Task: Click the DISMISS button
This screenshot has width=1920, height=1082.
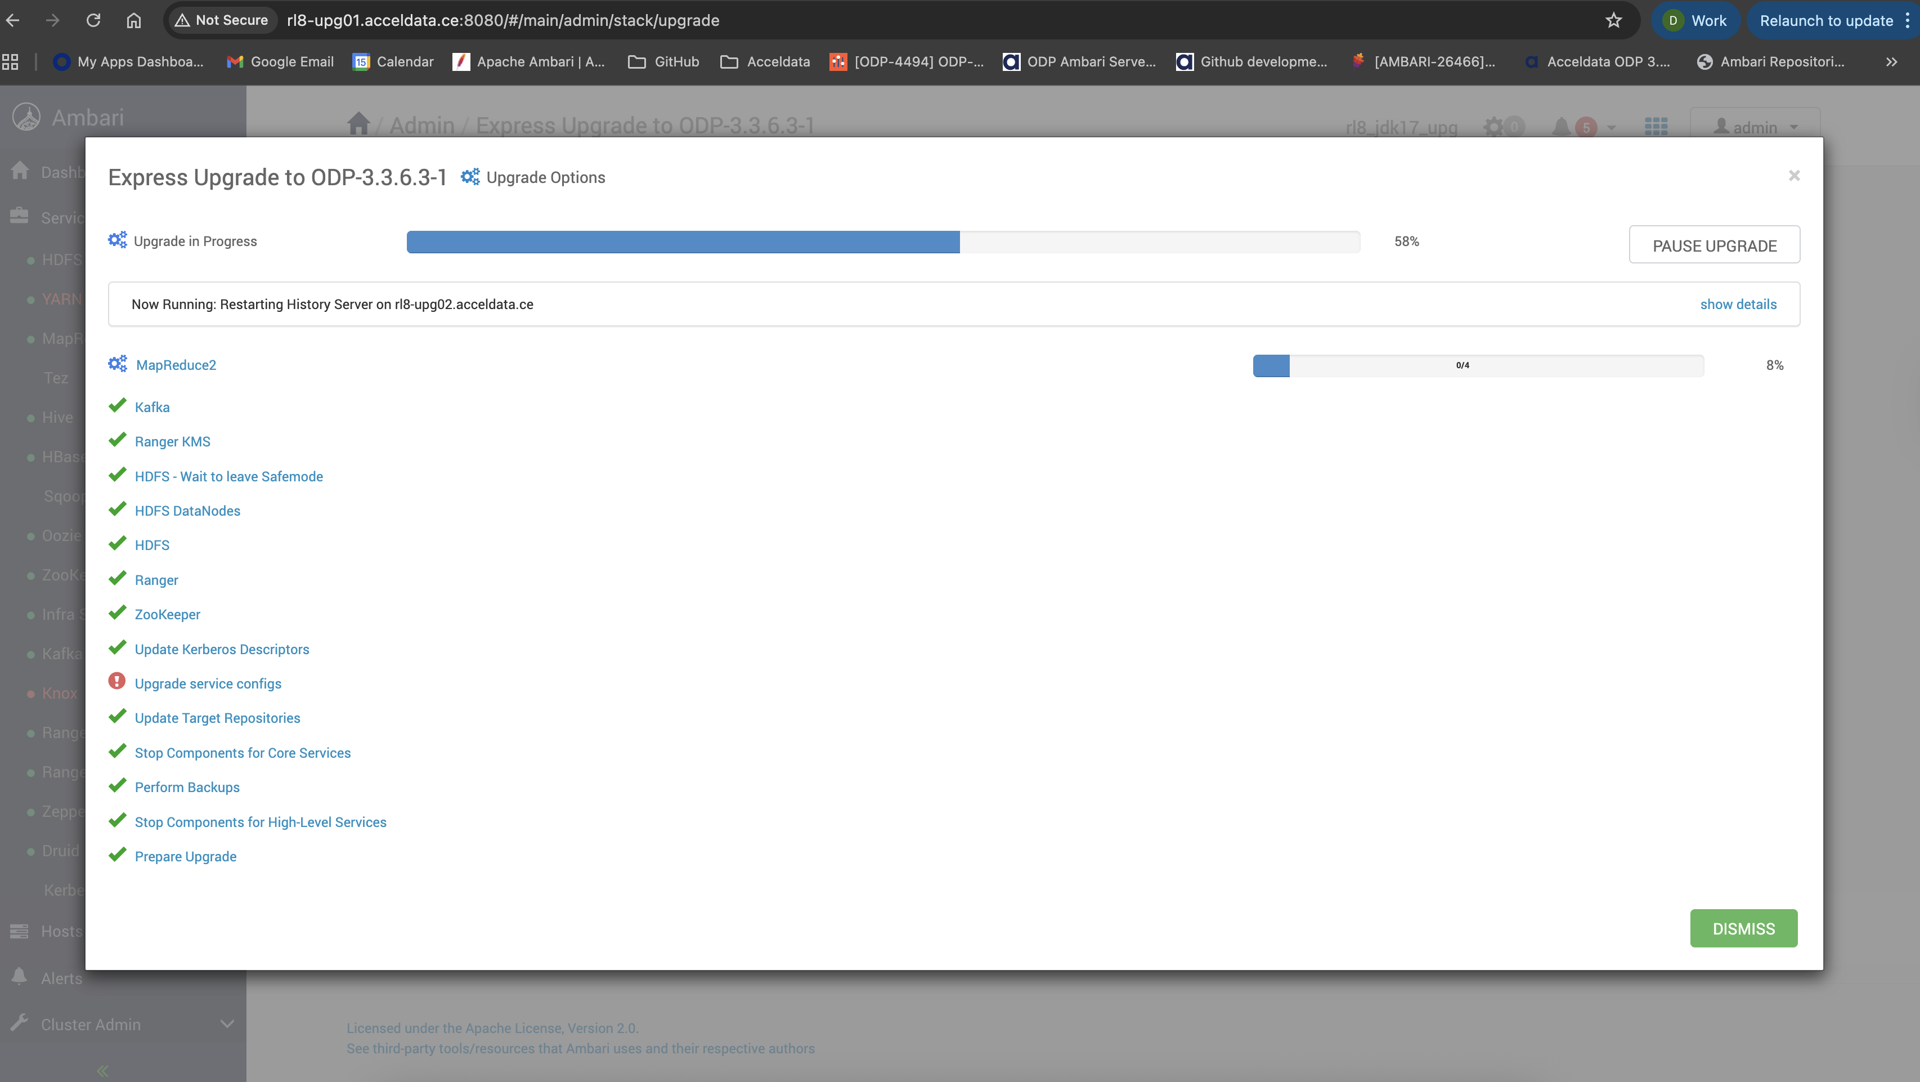Action: coord(1743,928)
